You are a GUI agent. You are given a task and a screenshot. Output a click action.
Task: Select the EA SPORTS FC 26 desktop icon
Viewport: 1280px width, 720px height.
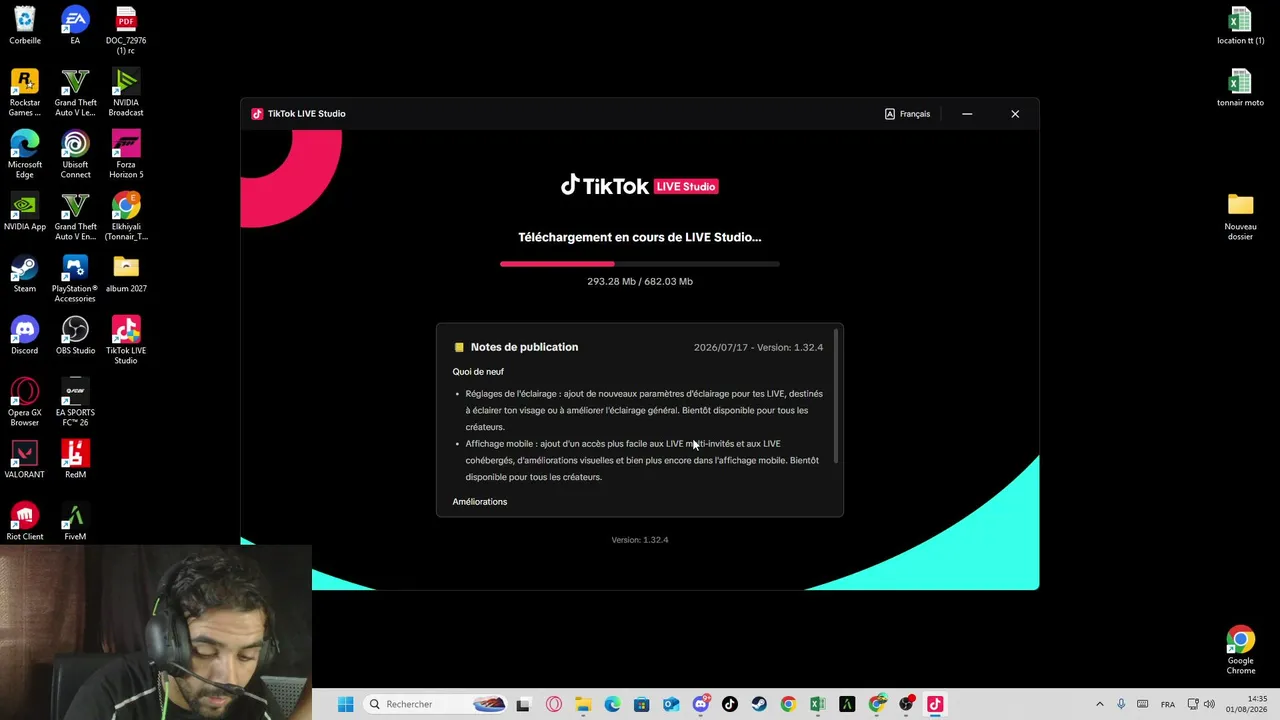(x=75, y=403)
